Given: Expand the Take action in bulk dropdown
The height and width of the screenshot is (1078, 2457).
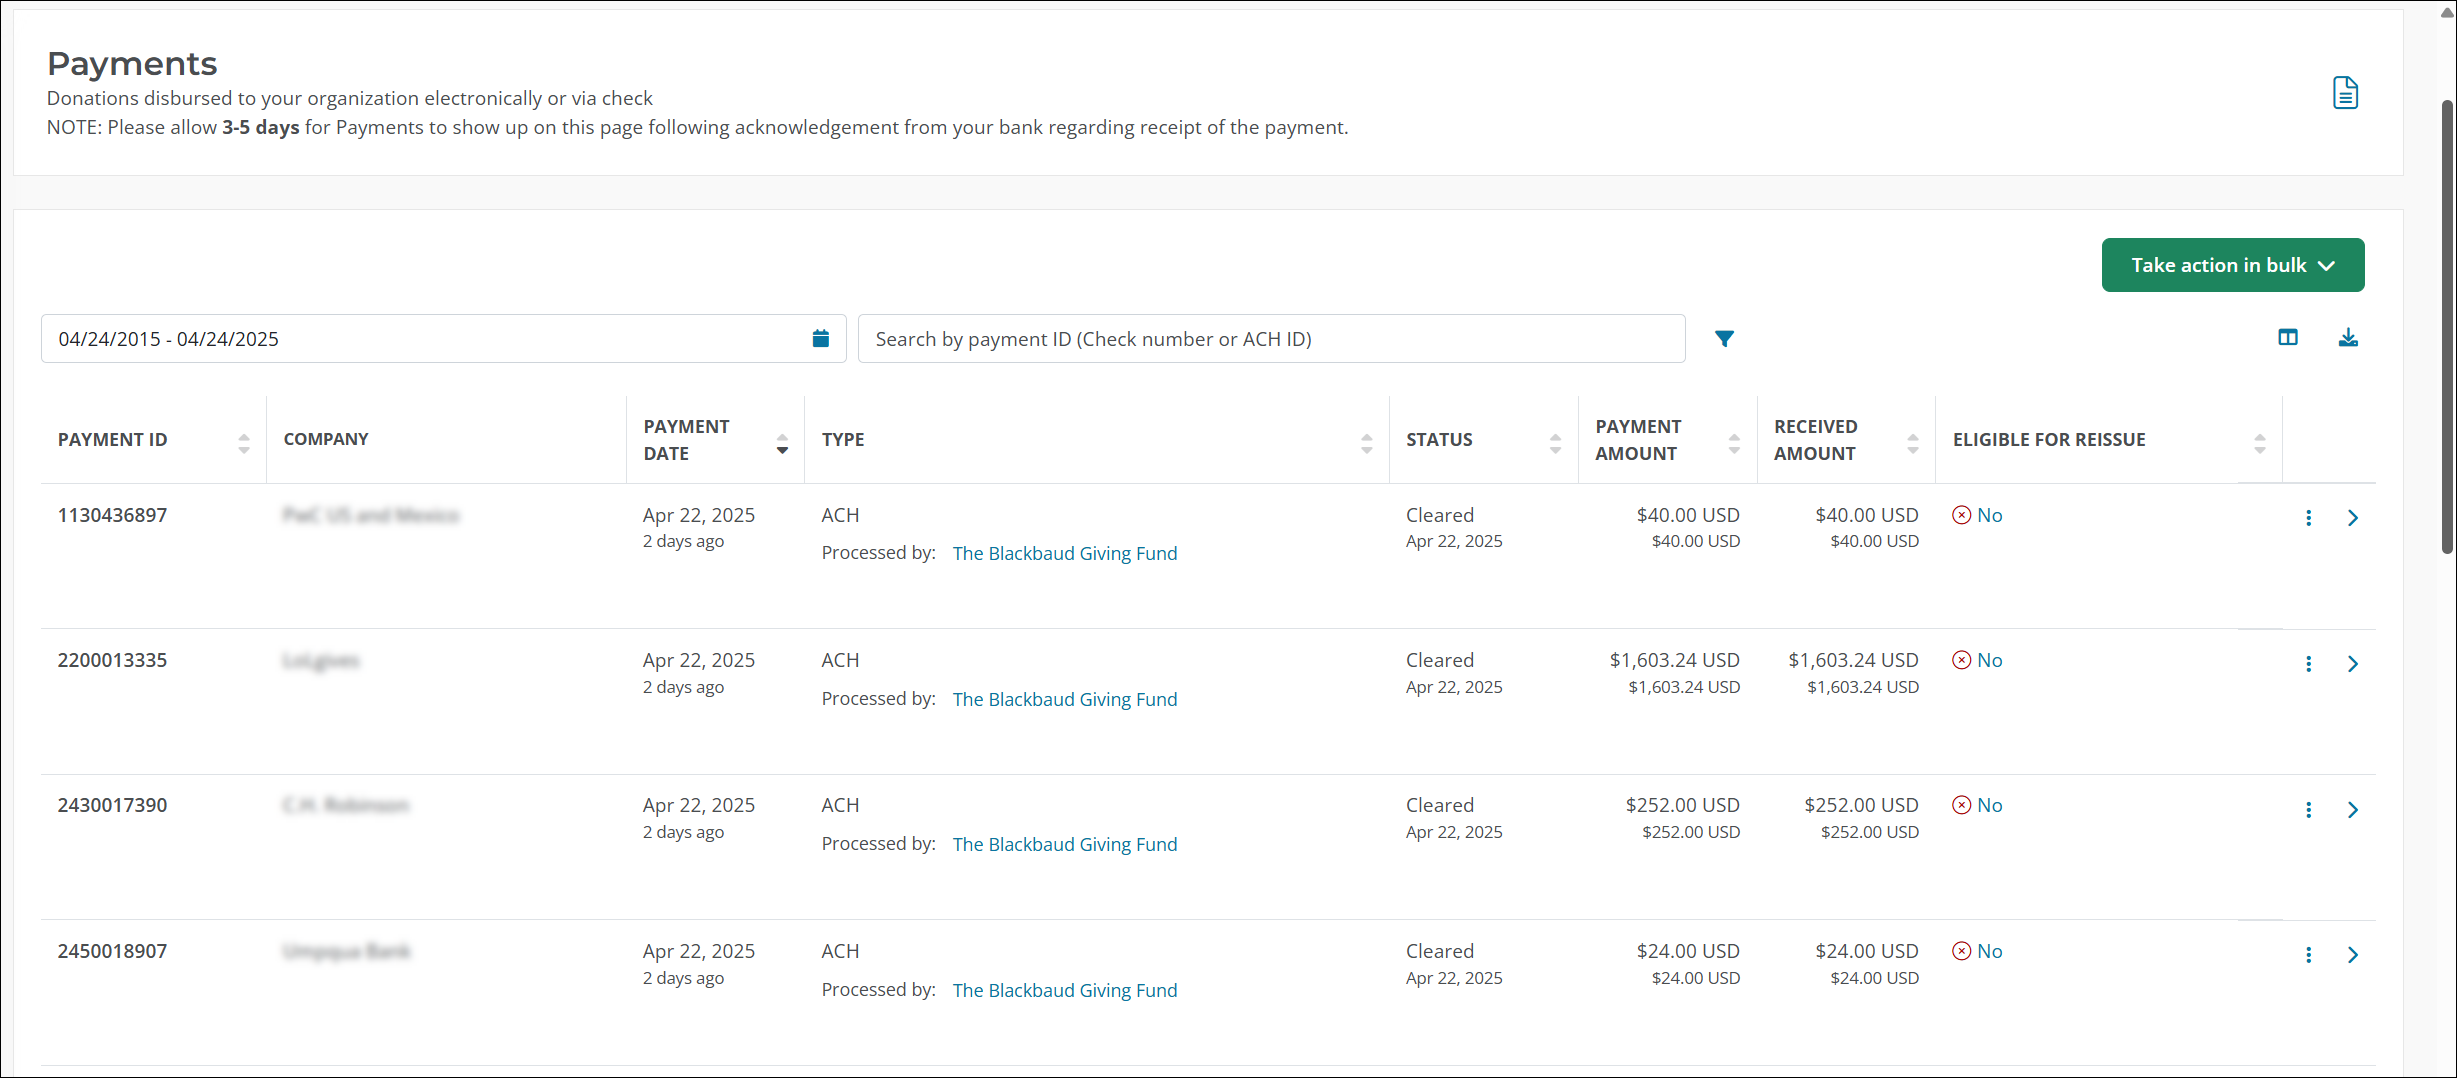Looking at the screenshot, I should point(2232,265).
